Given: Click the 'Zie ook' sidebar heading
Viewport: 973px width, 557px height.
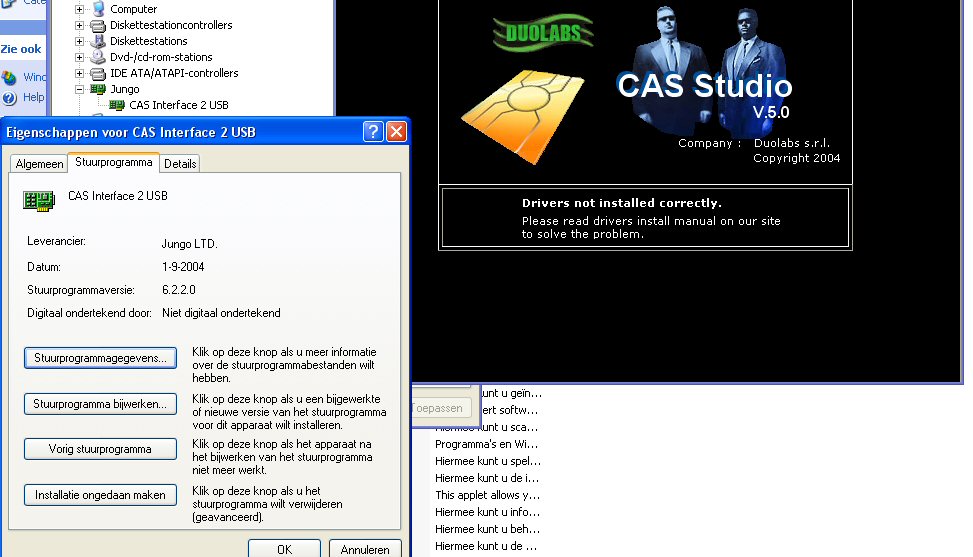Looking at the screenshot, I should pos(21,49).
